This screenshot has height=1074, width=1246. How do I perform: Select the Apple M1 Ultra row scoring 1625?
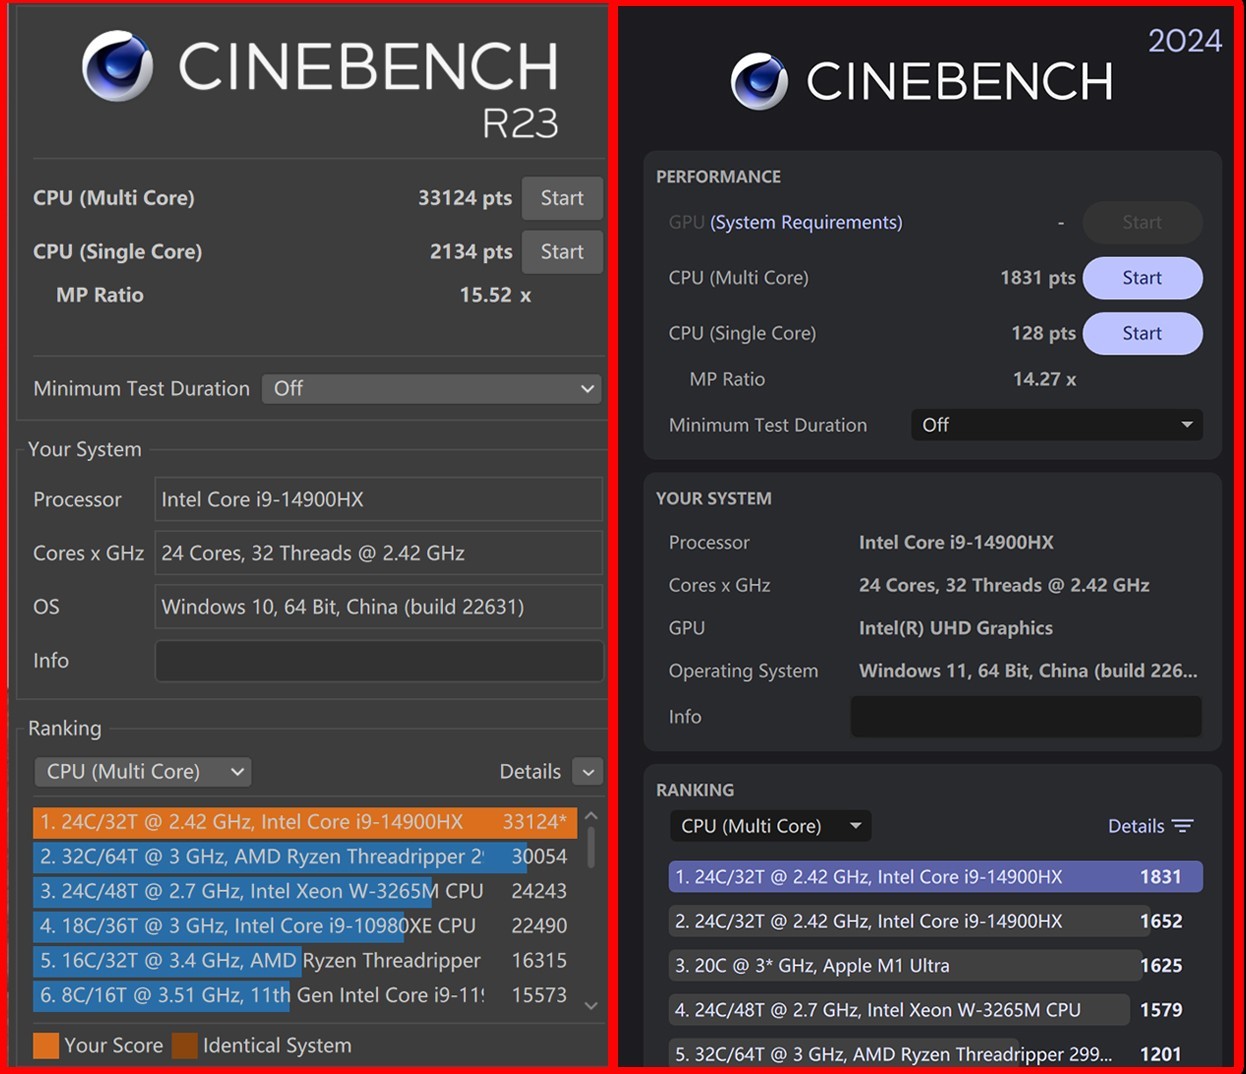[936, 966]
